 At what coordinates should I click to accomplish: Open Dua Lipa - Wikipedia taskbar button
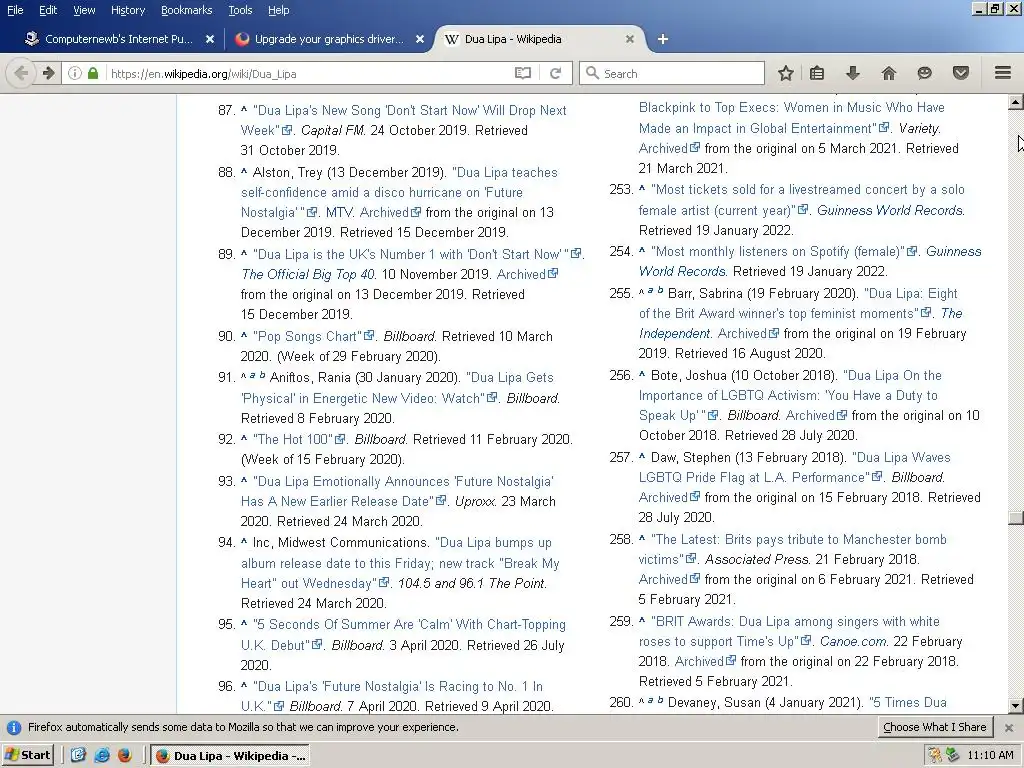230,756
